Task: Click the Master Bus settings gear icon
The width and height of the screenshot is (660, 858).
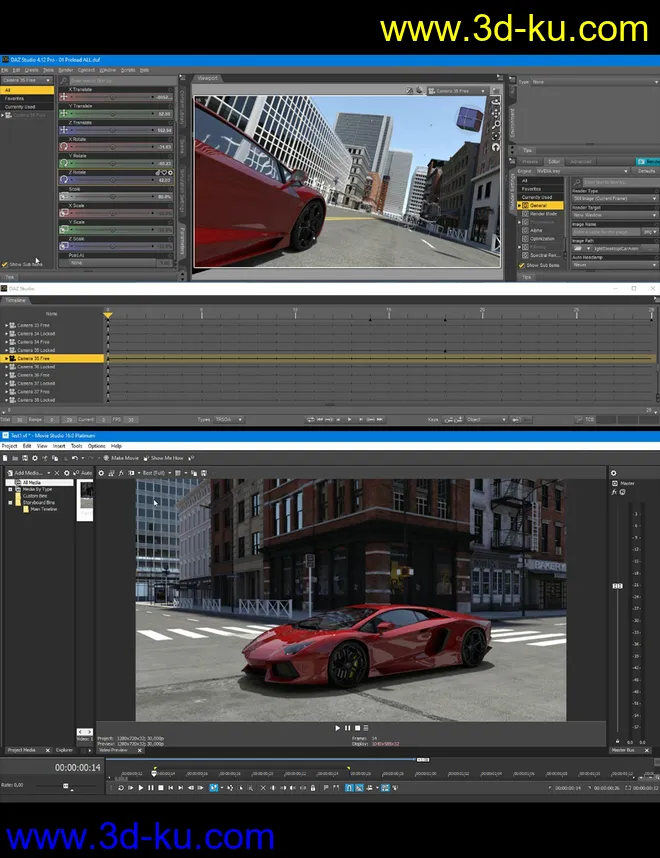Action: pos(614,472)
